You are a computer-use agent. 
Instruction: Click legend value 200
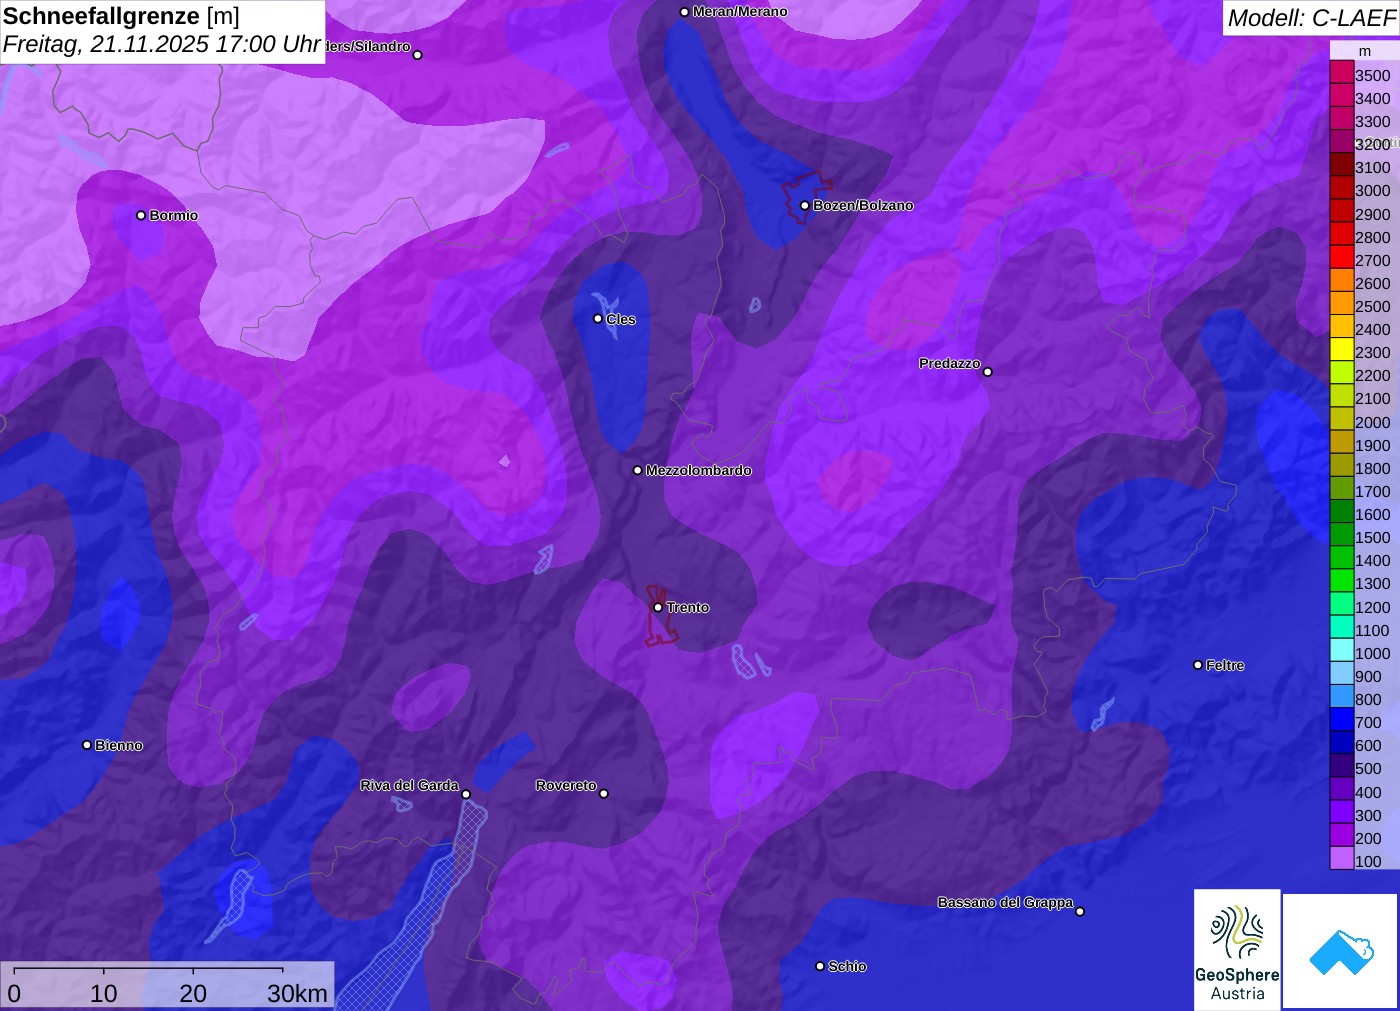click(x=1368, y=838)
